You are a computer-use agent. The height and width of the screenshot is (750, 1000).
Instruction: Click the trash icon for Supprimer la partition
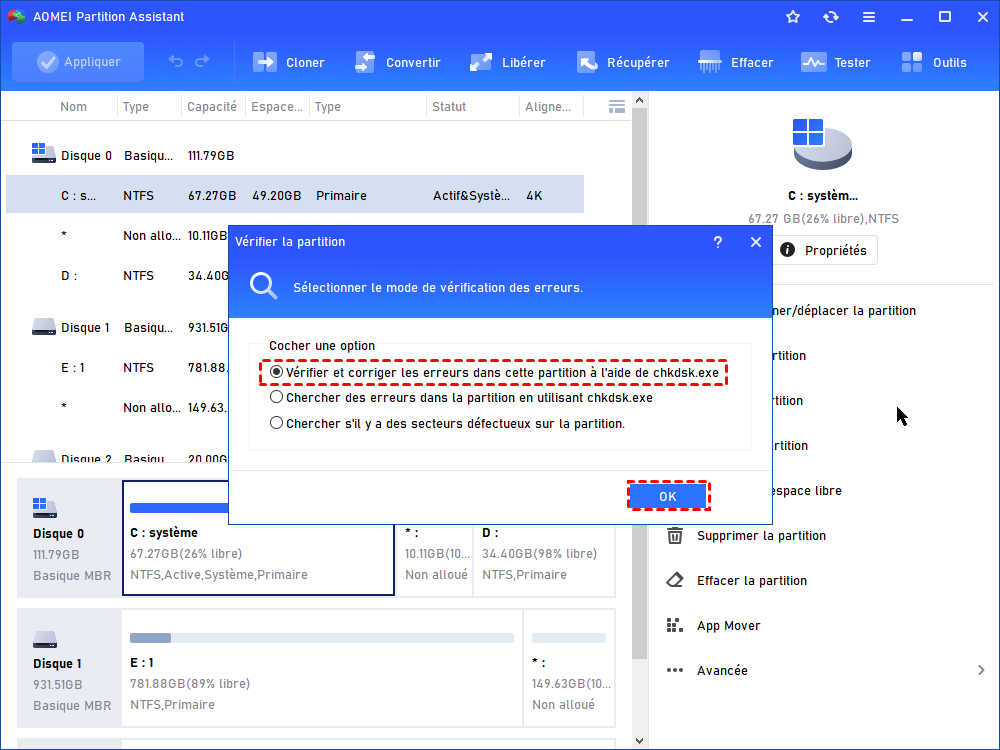click(675, 536)
